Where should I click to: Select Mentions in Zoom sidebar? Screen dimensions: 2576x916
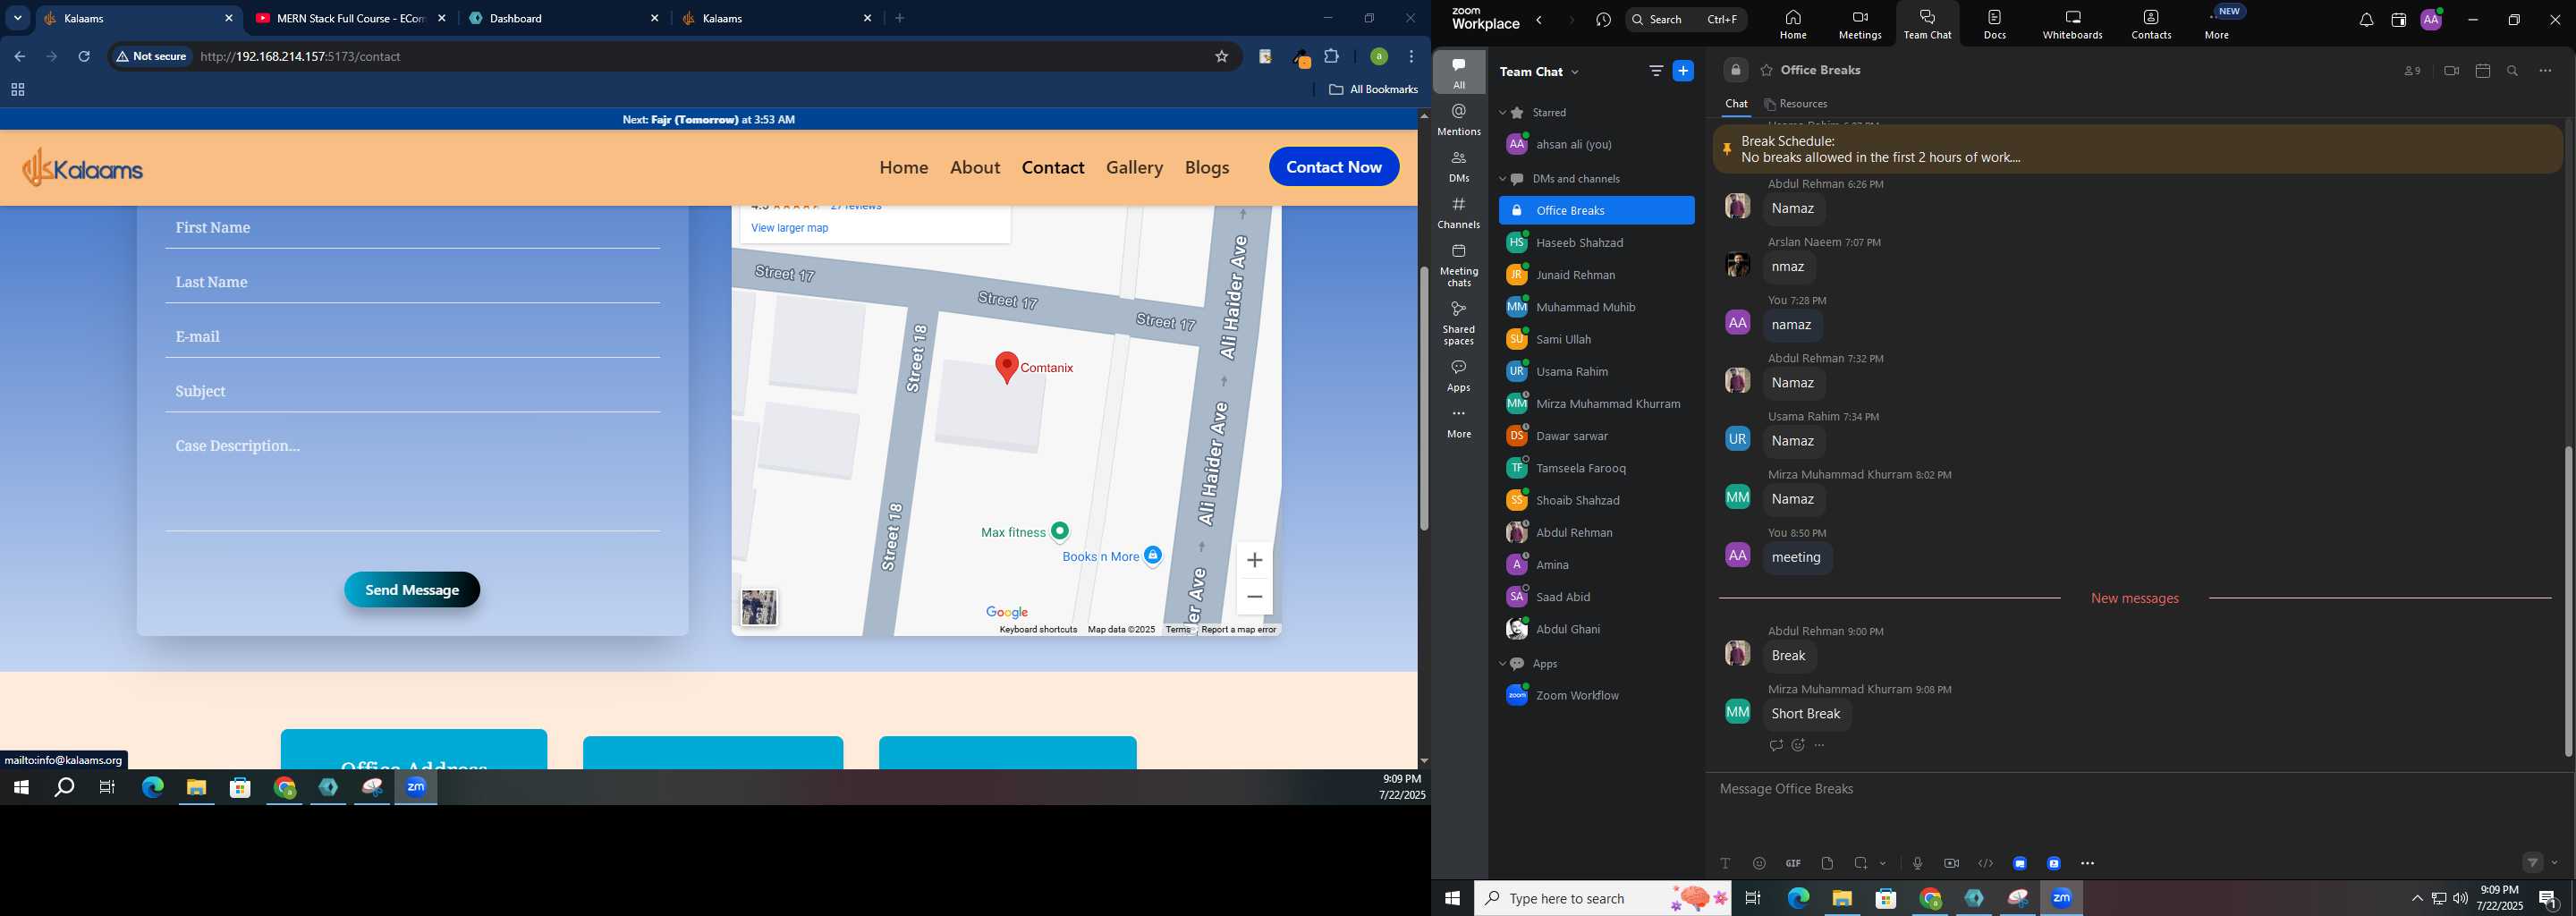1459,120
